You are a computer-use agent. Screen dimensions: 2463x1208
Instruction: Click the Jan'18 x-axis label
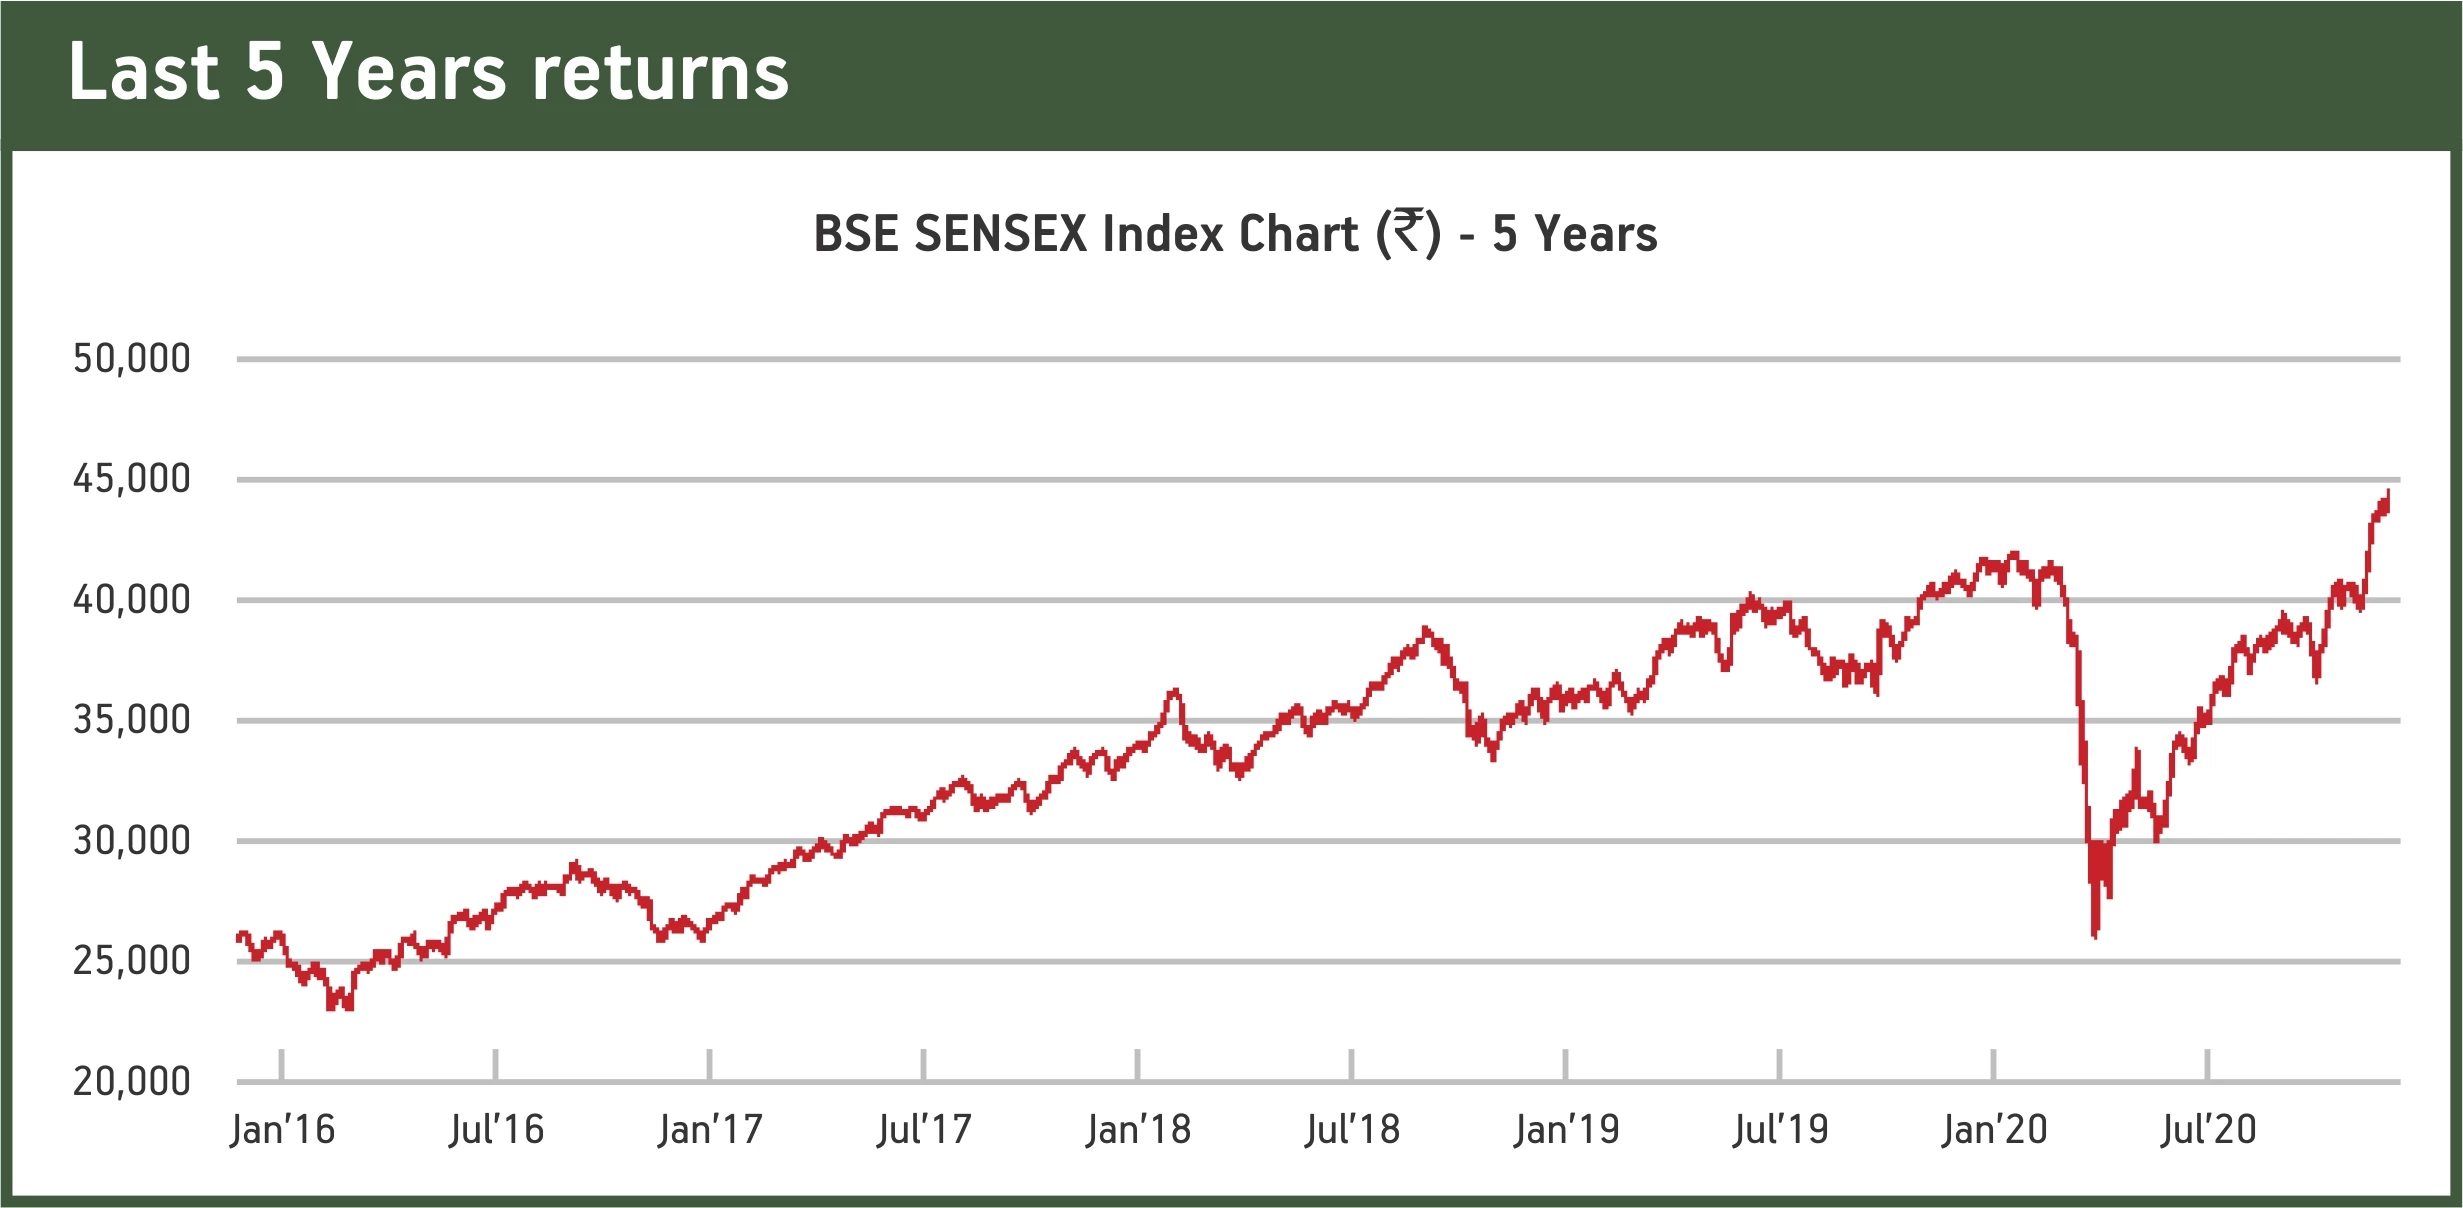[x=1138, y=1130]
